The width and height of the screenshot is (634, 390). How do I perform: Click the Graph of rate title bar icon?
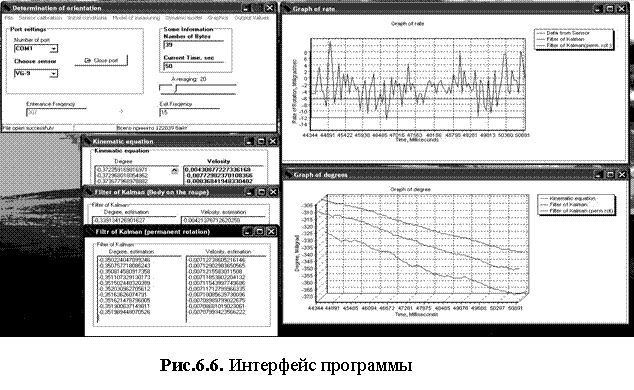pos(287,8)
